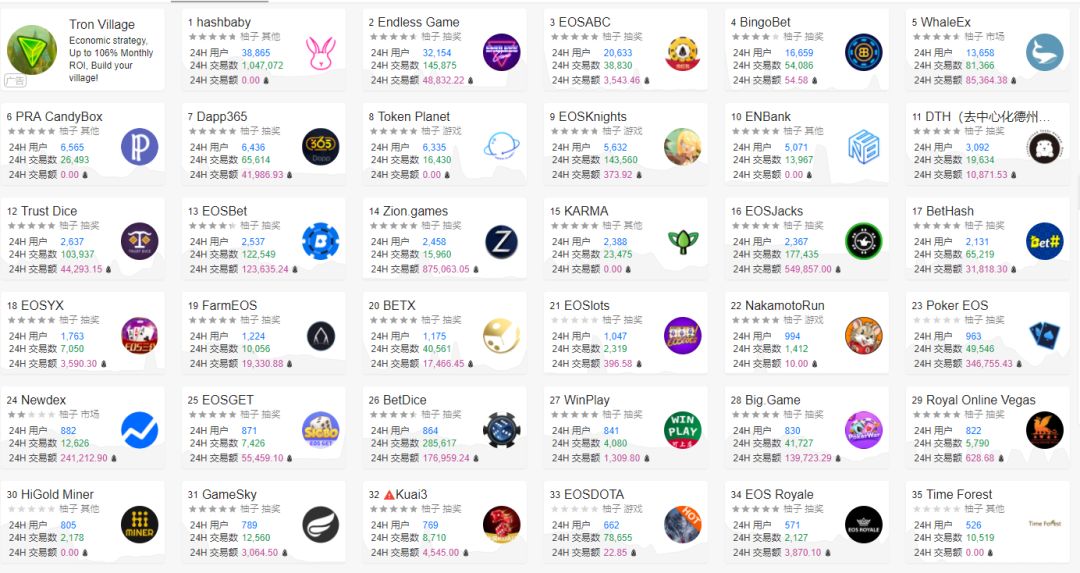Click the hashbaby pink rabbit icon
This screenshot has height=573, width=1080.
pyautogui.click(x=320, y=52)
